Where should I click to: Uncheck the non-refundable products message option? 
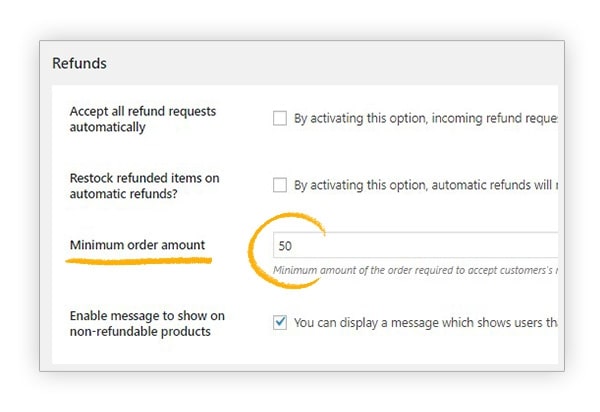pos(280,323)
